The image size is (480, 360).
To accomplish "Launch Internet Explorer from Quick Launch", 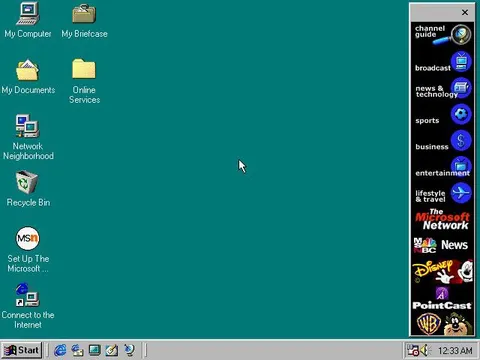I will [x=60, y=350].
